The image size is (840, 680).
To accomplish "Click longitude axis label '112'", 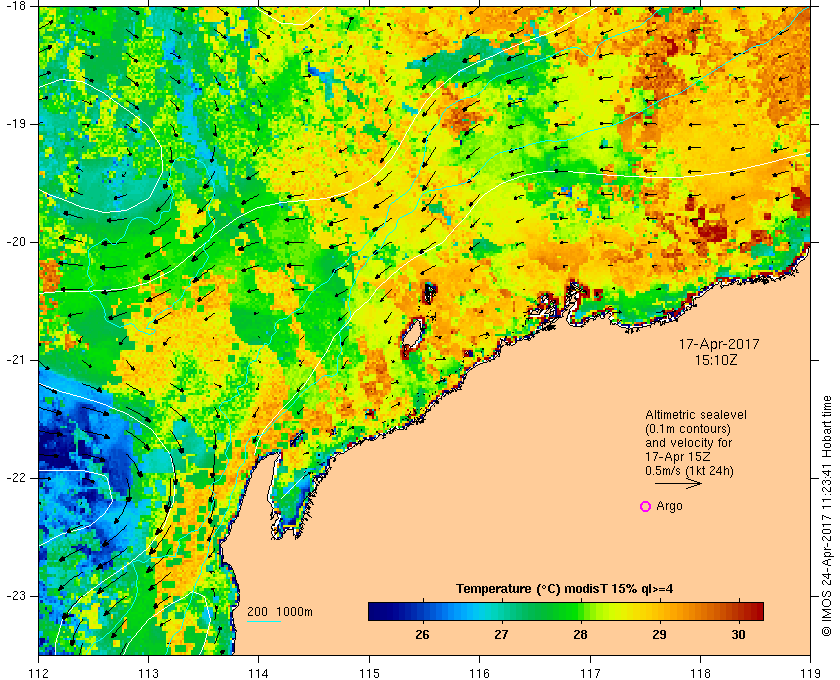I will (x=39, y=672).
